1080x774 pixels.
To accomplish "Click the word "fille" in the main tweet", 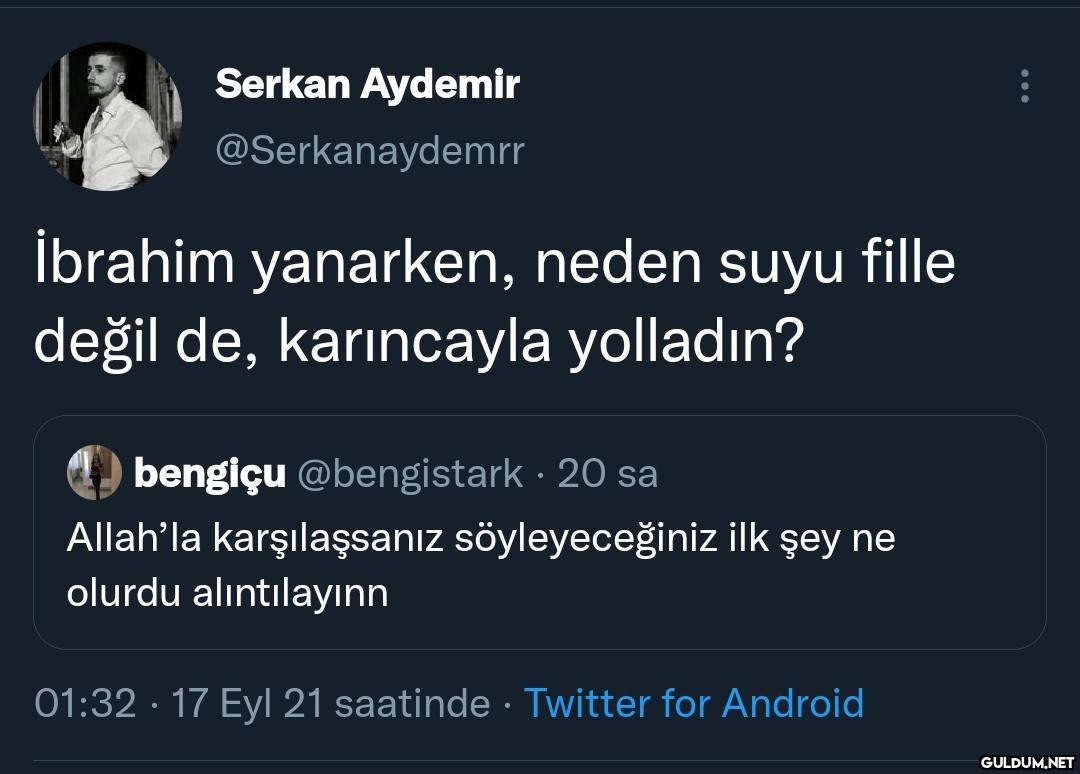I will [x=911, y=264].
